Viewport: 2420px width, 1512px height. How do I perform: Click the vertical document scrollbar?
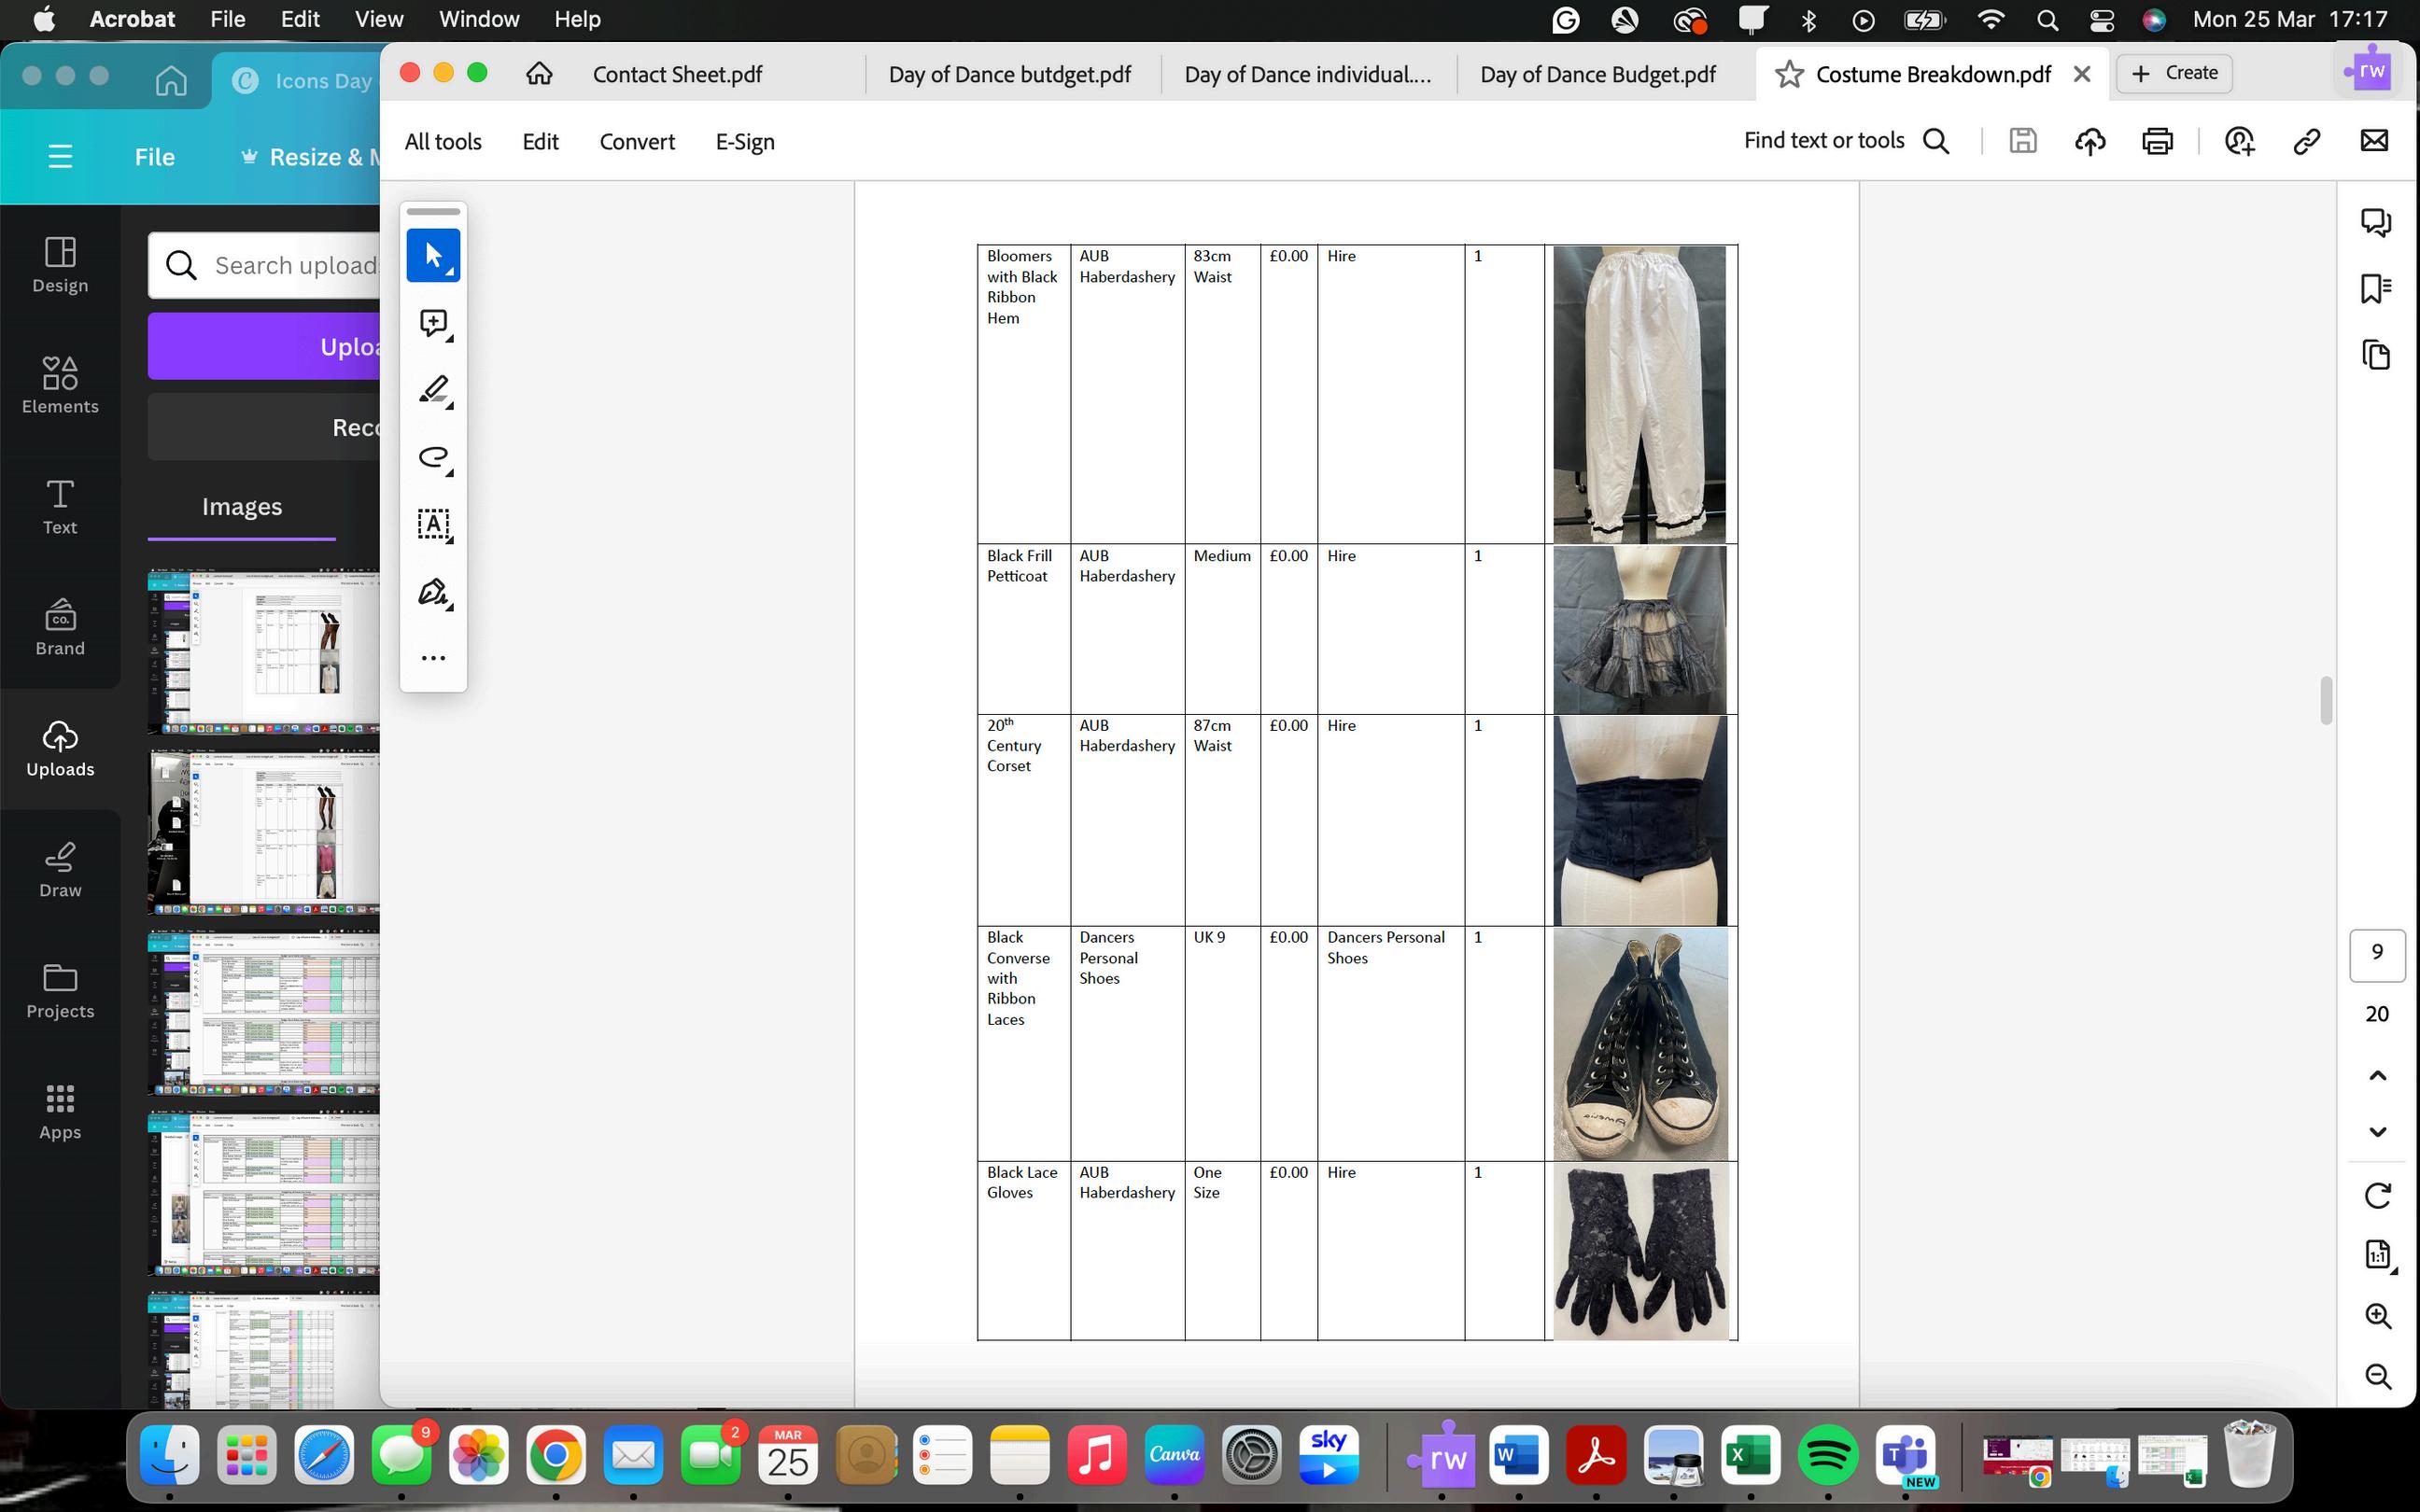[2326, 700]
